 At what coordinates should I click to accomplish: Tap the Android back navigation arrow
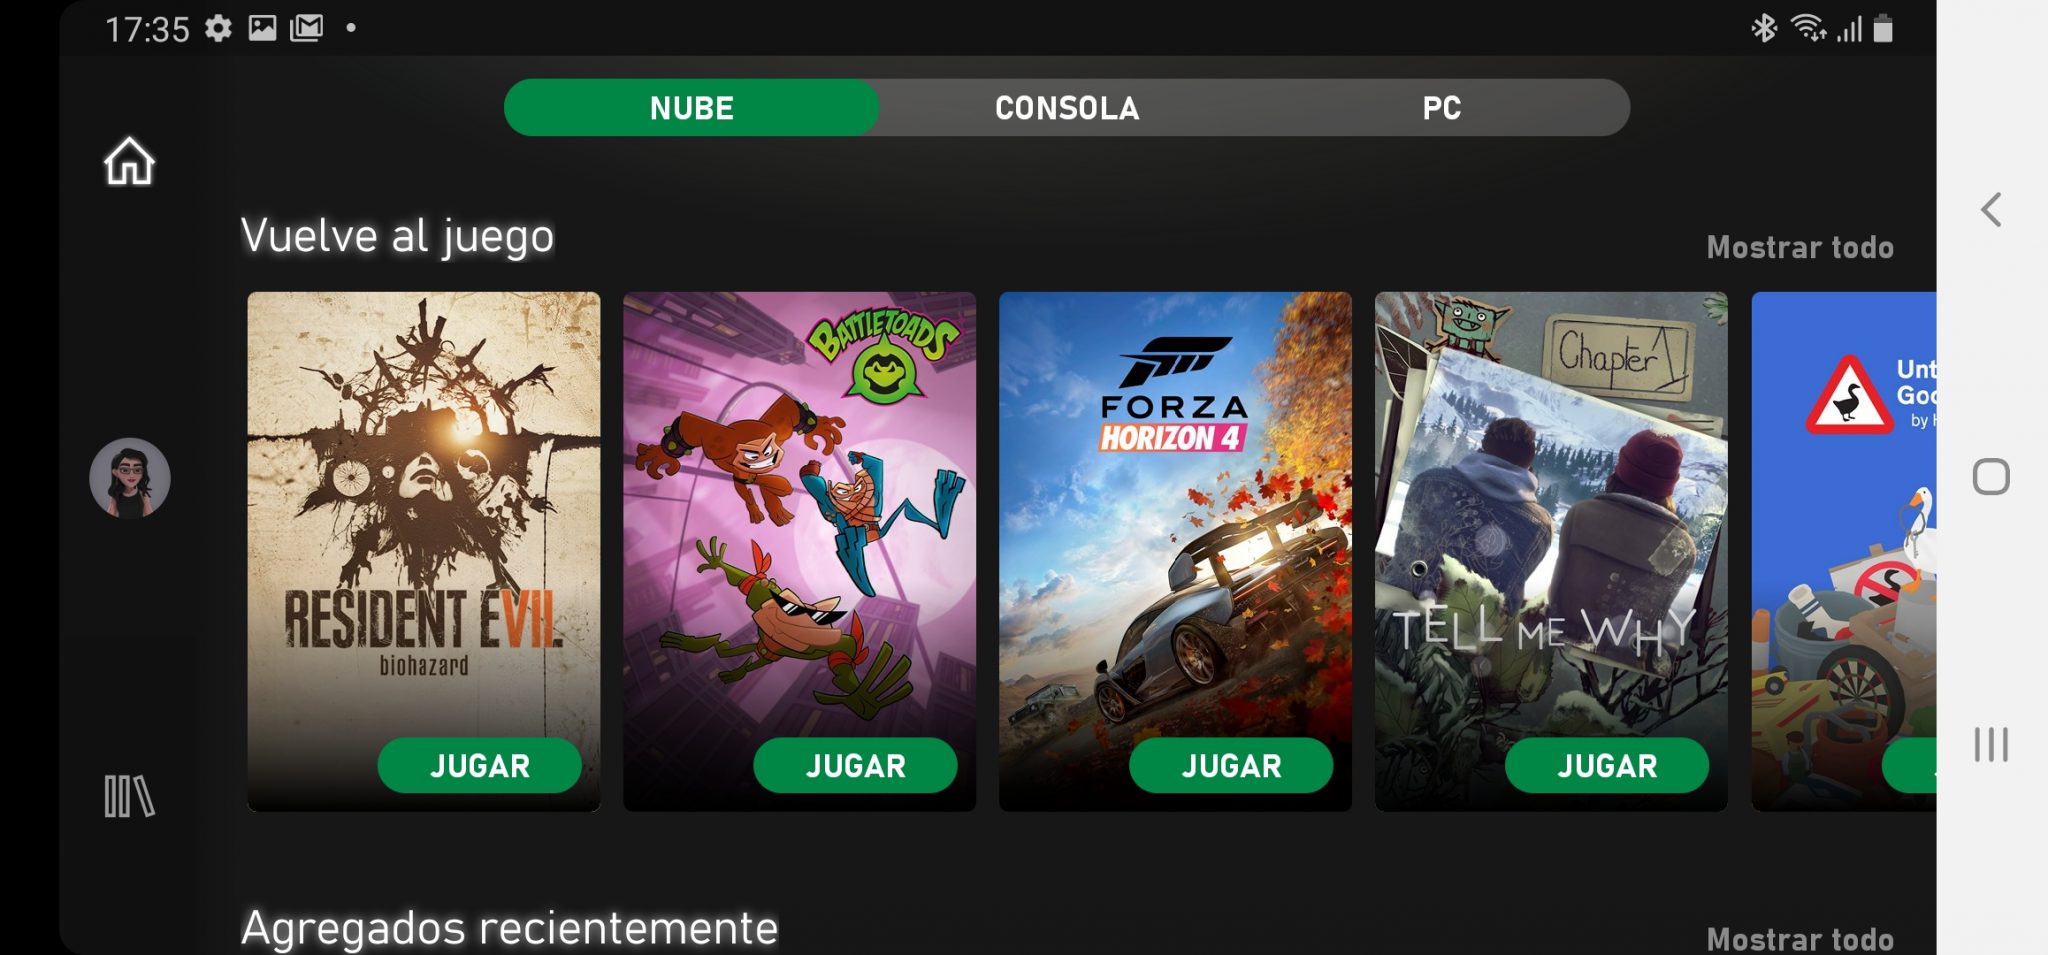[x=1991, y=210]
